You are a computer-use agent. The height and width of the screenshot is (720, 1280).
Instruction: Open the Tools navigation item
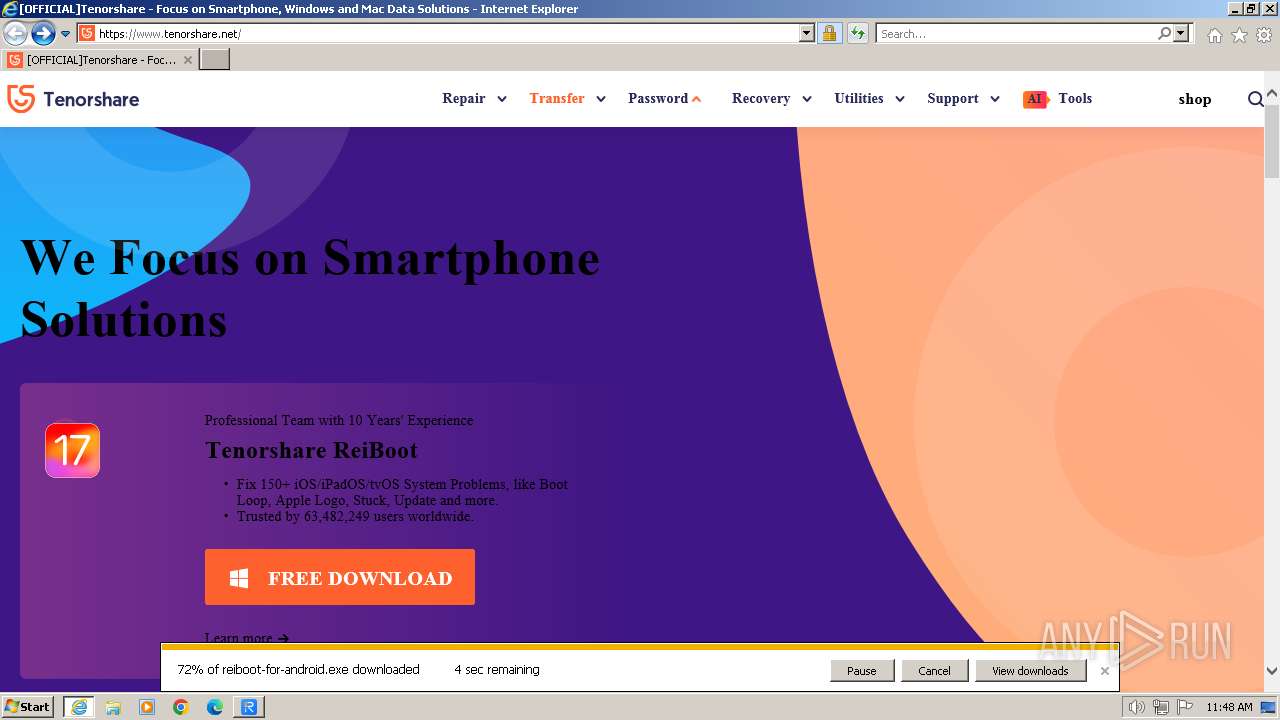[1075, 98]
